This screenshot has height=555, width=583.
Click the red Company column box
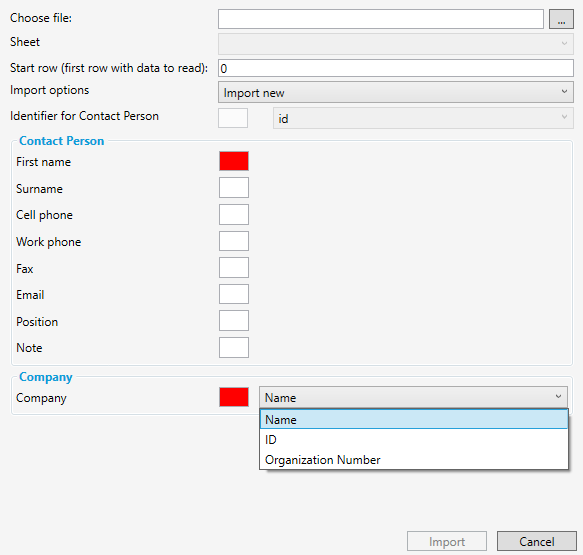click(234, 397)
